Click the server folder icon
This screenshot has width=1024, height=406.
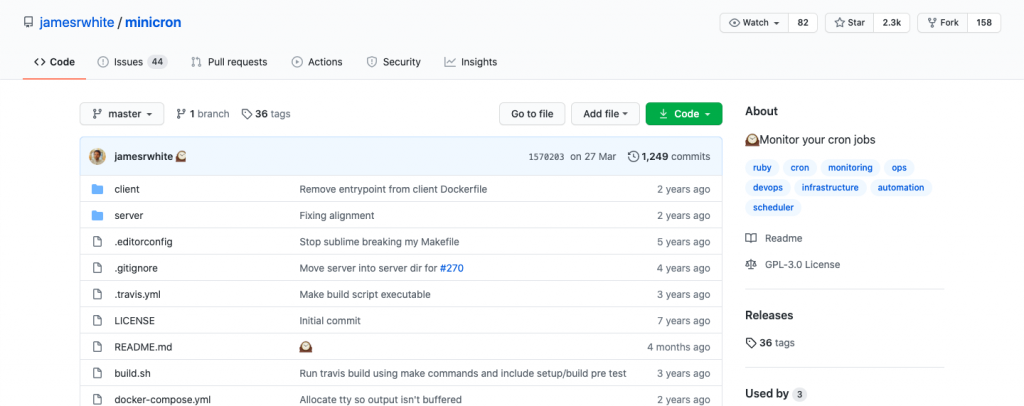click(97, 215)
